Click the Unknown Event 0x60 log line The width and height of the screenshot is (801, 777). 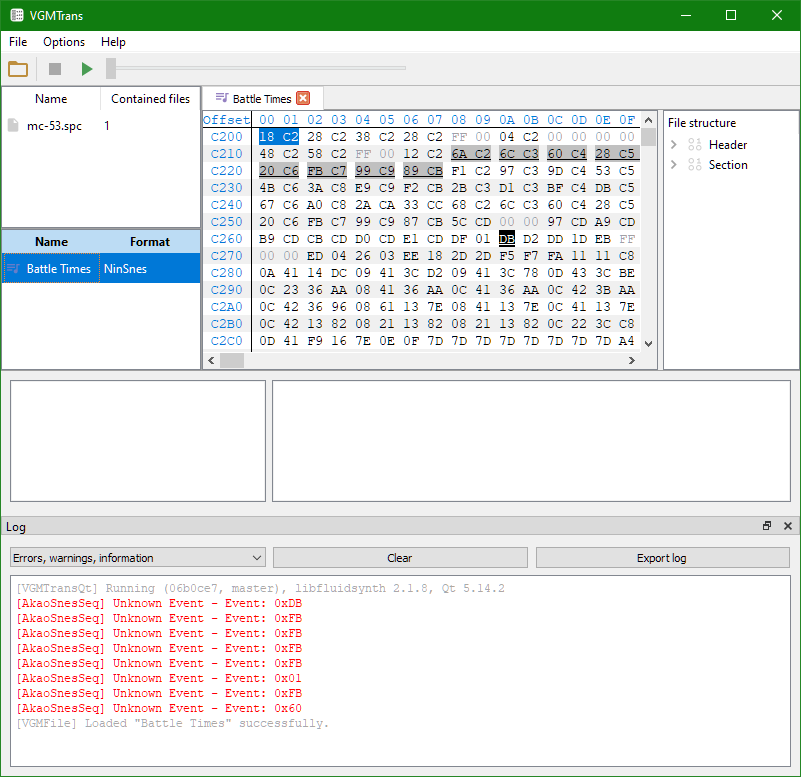[x=159, y=708]
